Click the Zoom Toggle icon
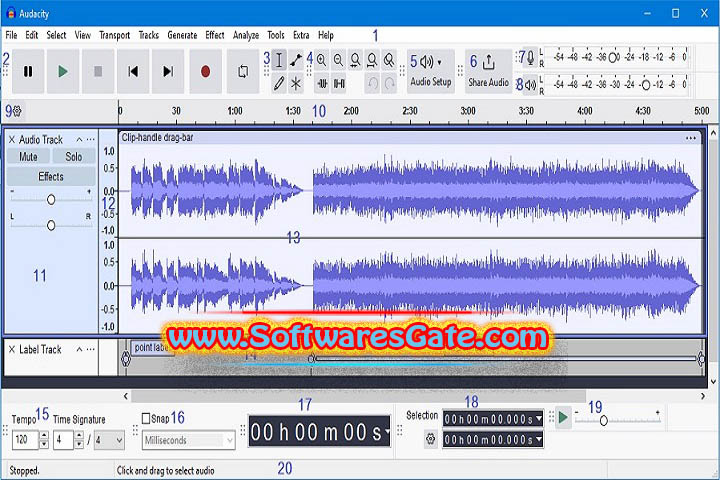The image size is (720, 480). tap(389, 60)
